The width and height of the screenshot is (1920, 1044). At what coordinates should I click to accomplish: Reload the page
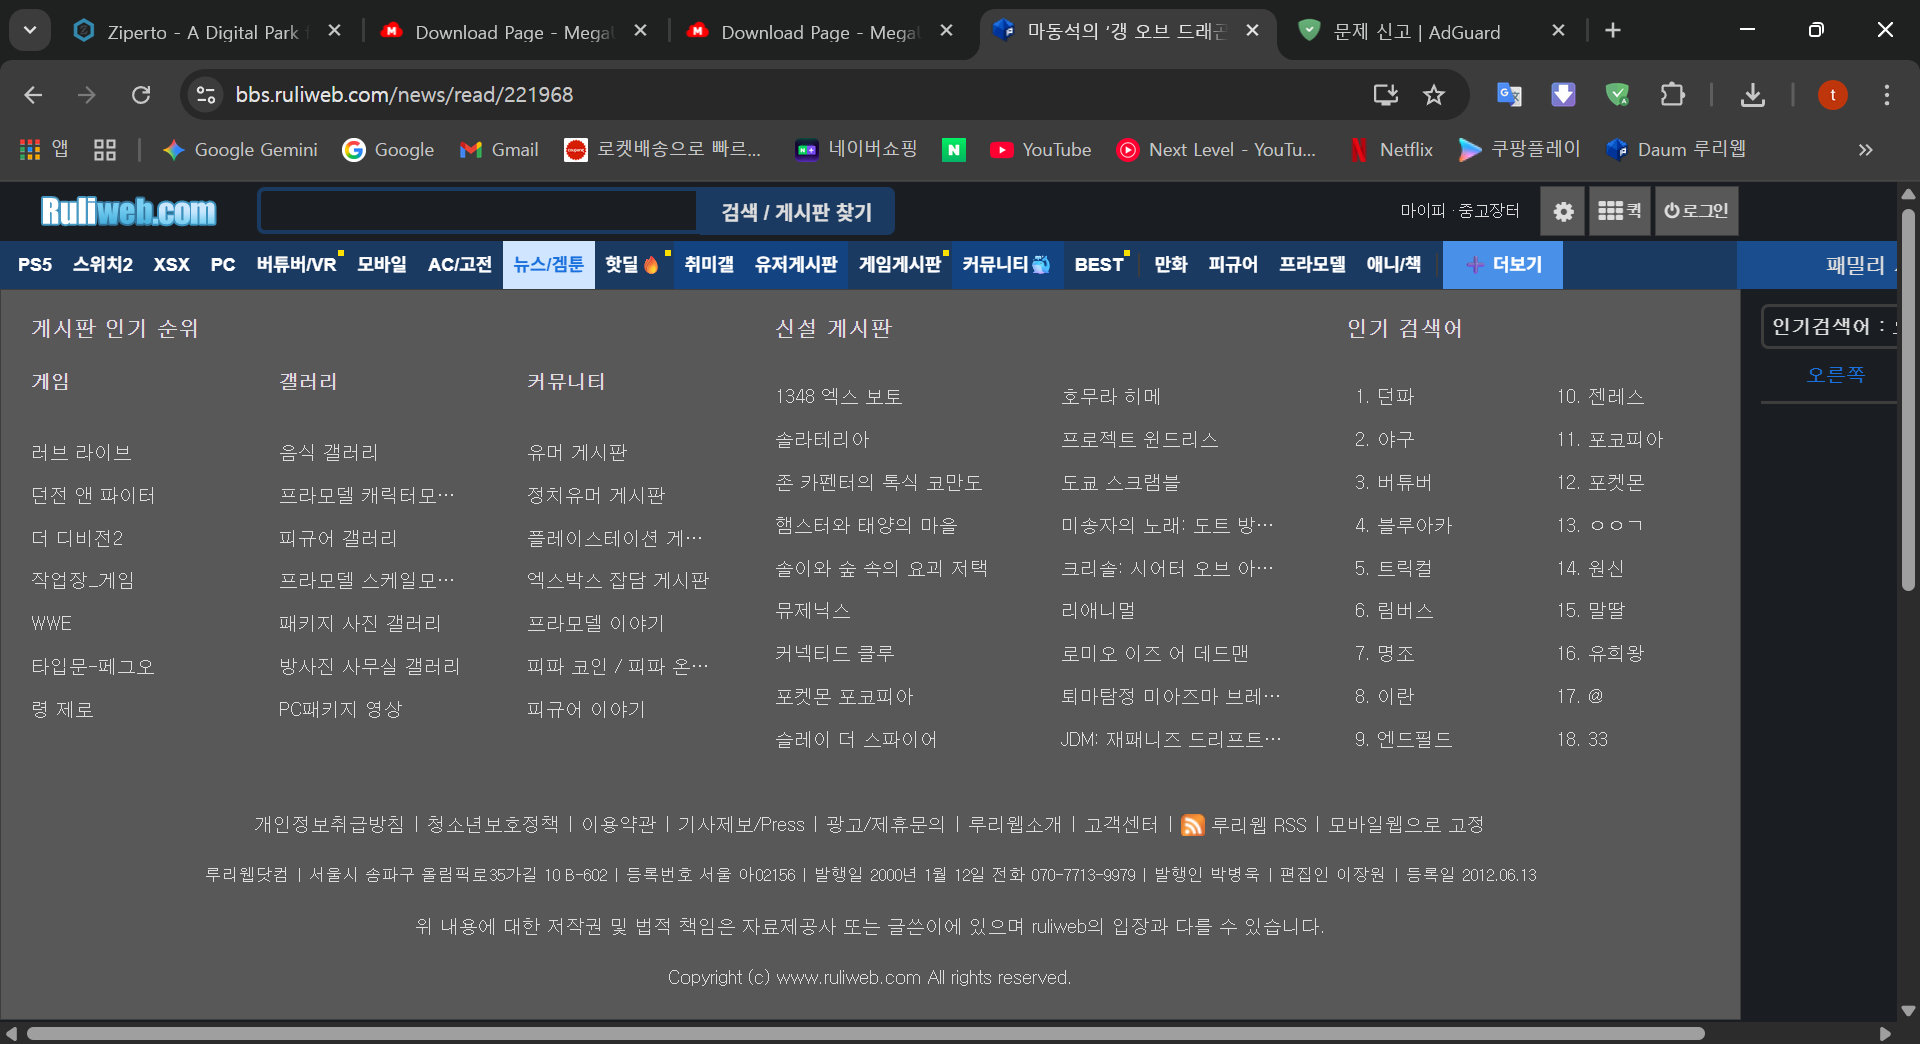141,95
